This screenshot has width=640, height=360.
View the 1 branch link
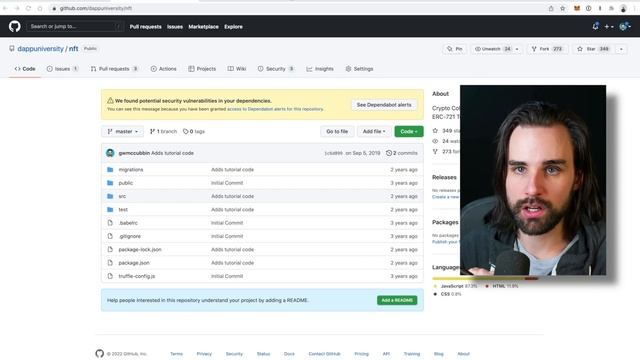click(x=163, y=131)
